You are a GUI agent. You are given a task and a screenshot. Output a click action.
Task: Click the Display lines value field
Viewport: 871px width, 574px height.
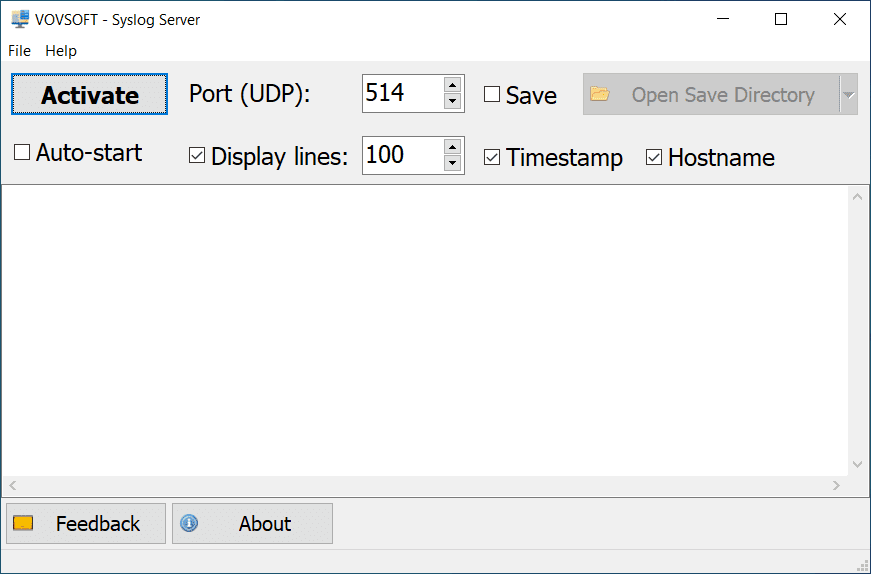403,155
